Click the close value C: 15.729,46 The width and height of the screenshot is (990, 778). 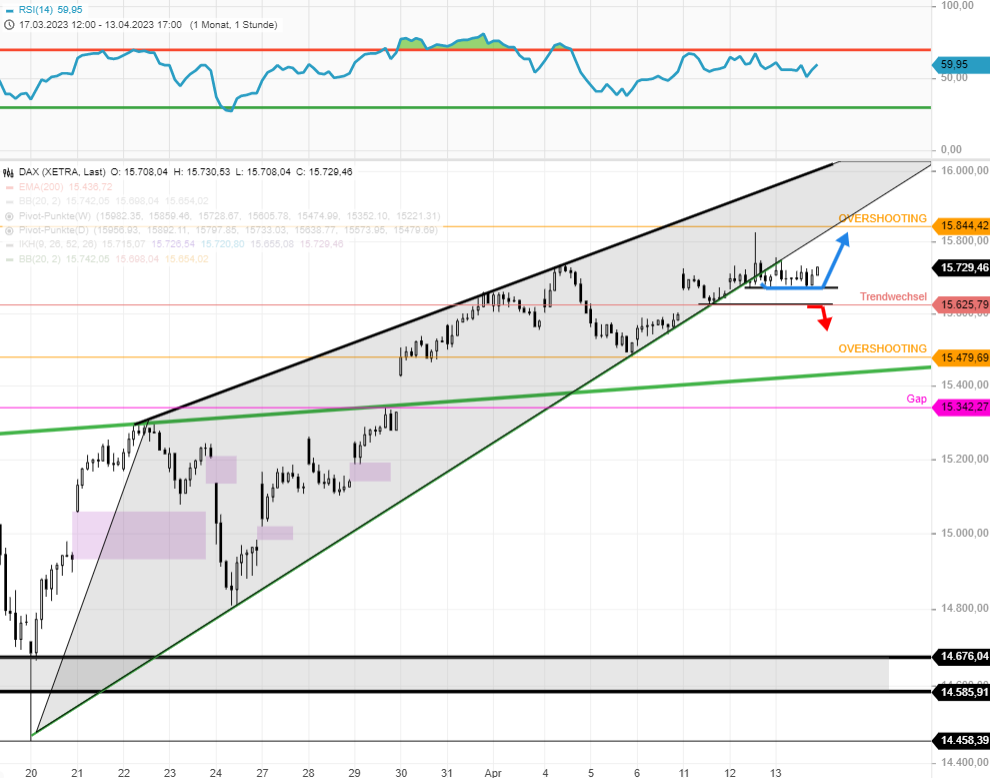tap(324, 172)
